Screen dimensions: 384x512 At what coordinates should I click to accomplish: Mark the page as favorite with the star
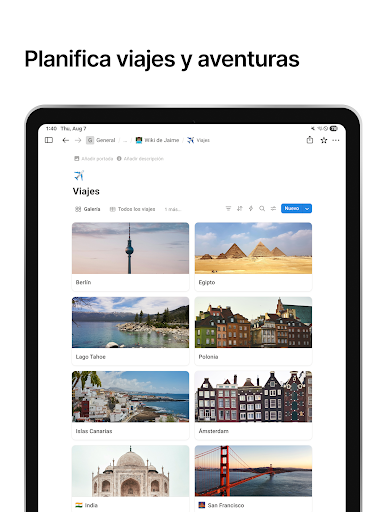(323, 140)
